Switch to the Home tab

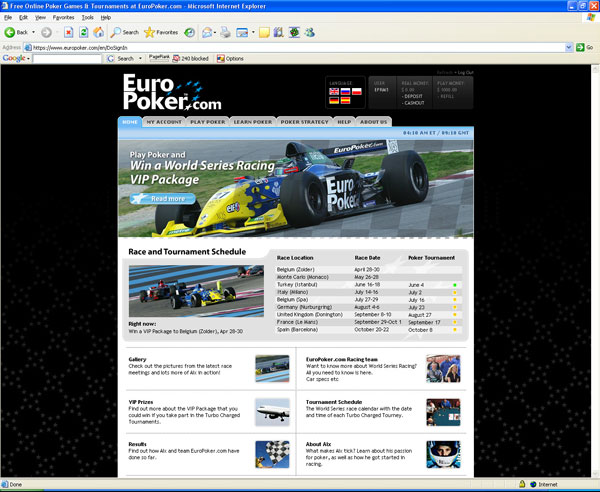click(130, 122)
